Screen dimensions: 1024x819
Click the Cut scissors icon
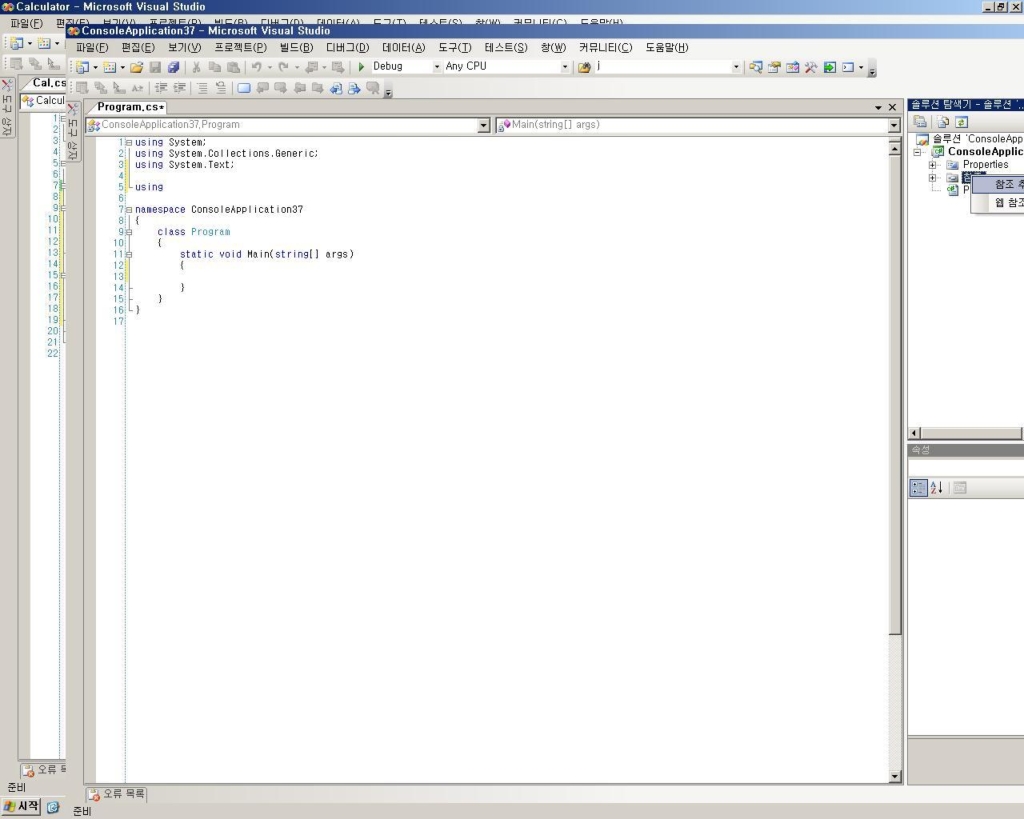coord(196,67)
